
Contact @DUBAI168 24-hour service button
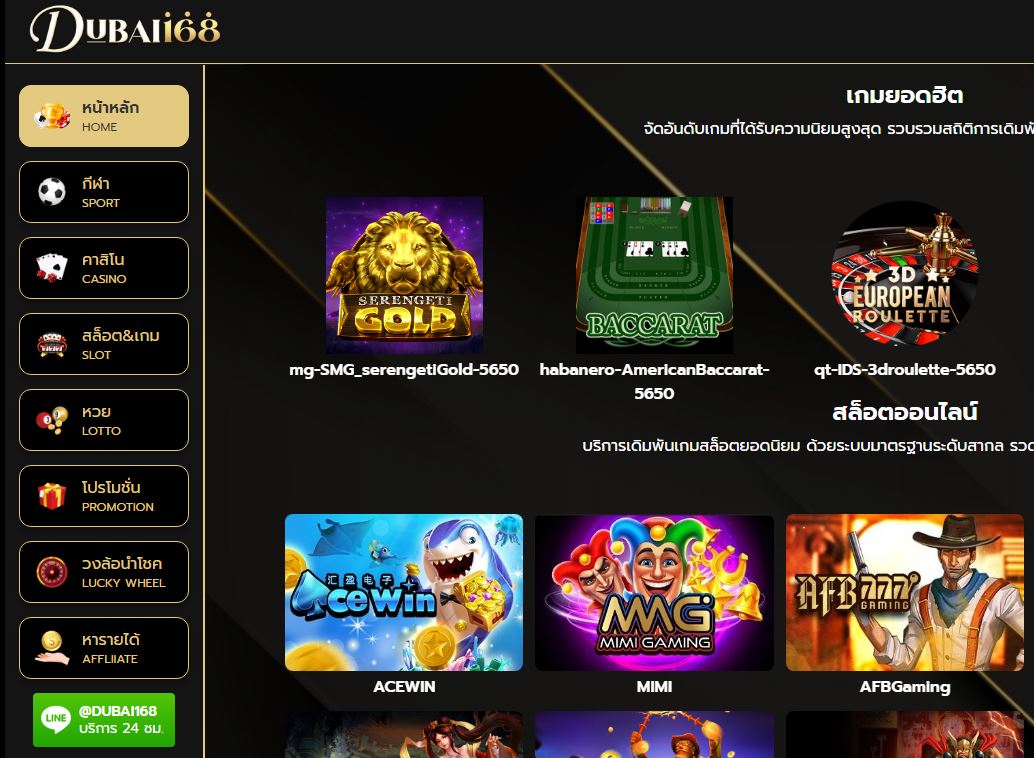[104, 720]
